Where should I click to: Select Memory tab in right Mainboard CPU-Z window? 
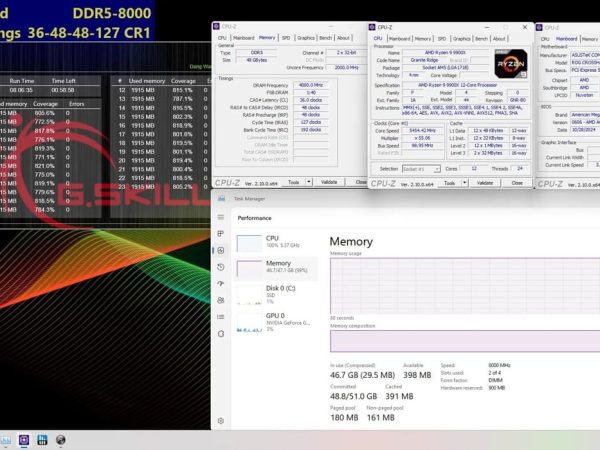point(589,39)
